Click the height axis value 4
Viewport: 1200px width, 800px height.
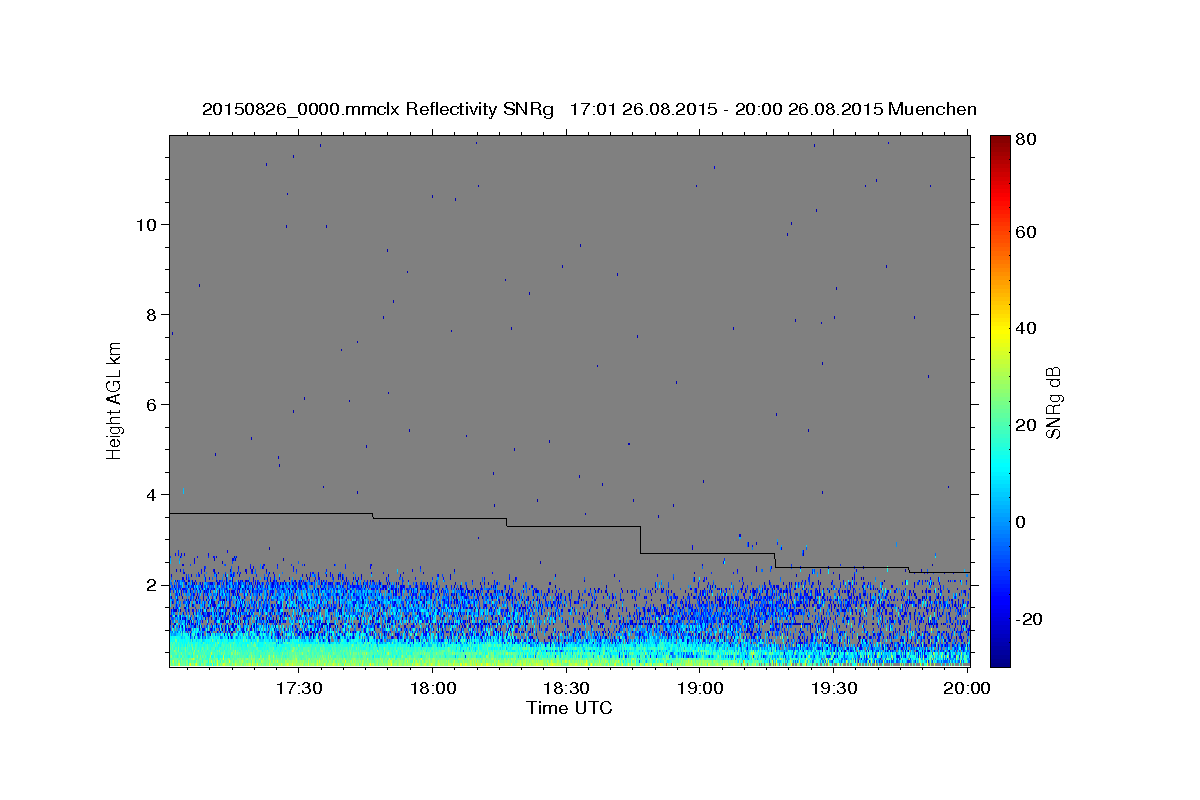153,494
